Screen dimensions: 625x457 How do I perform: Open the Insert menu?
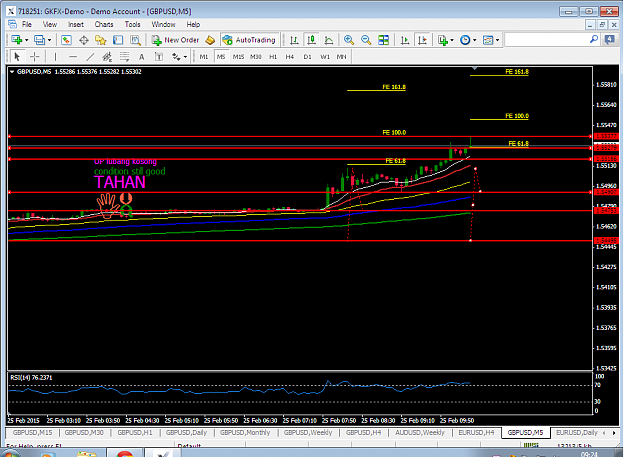coord(76,24)
